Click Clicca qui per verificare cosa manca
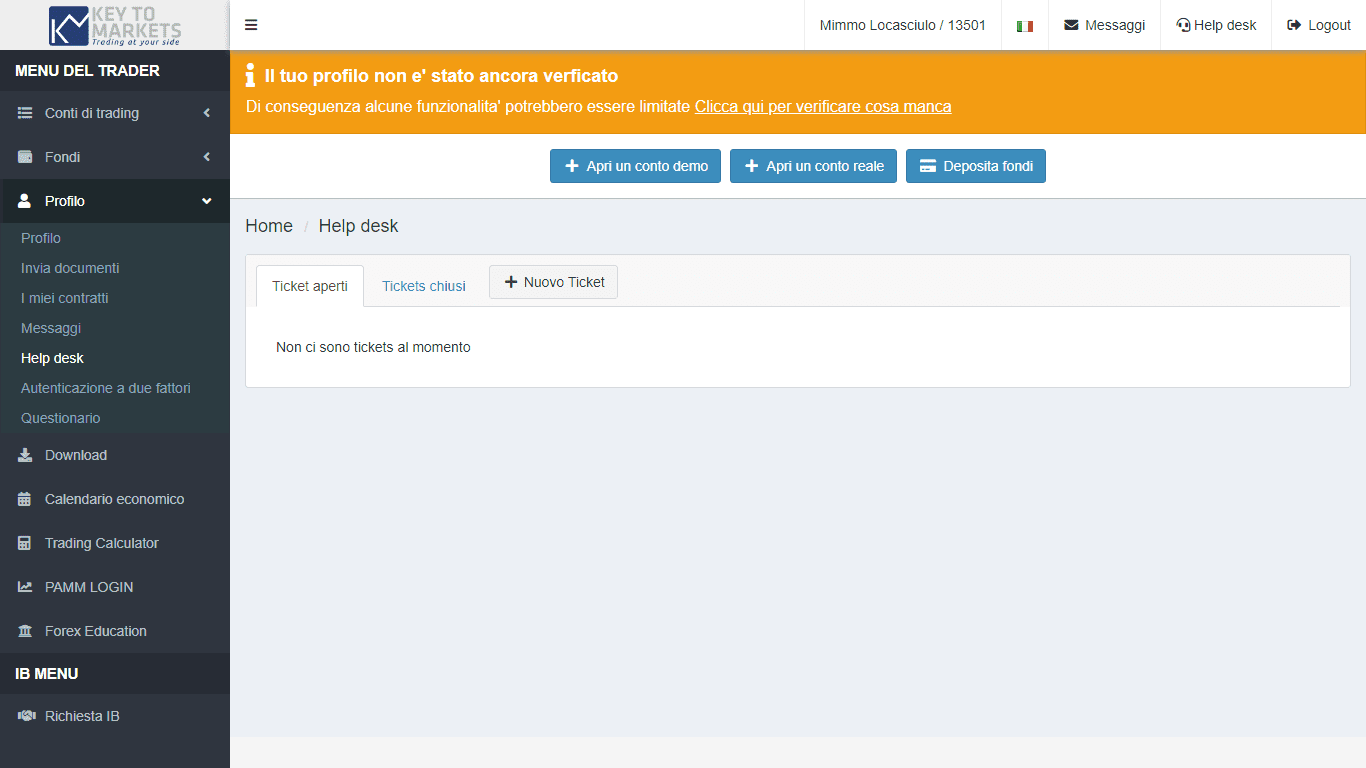The height and width of the screenshot is (768, 1366). click(x=822, y=106)
